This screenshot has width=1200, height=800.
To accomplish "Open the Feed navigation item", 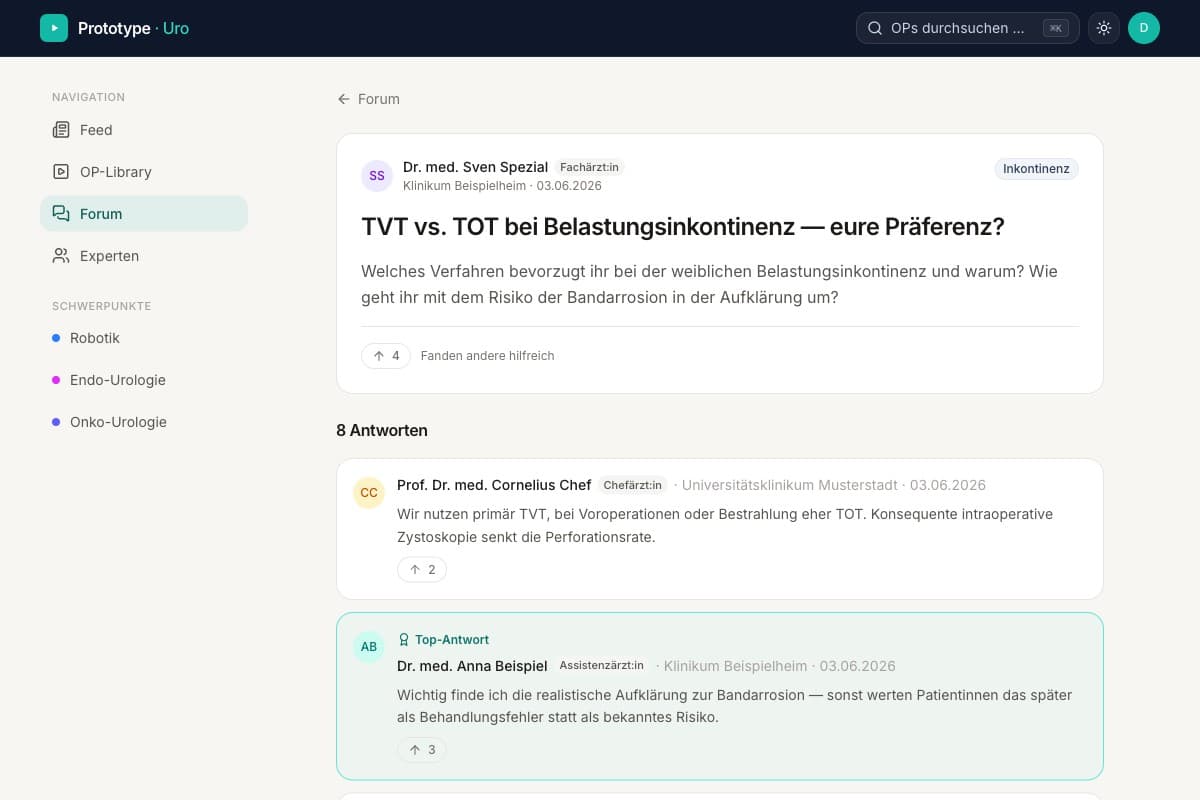I will point(144,130).
